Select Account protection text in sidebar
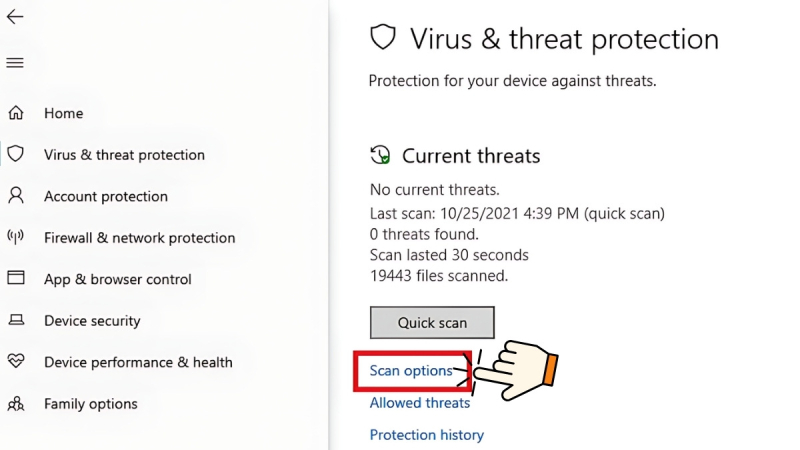Viewport: 800px width, 450px height. (x=105, y=197)
